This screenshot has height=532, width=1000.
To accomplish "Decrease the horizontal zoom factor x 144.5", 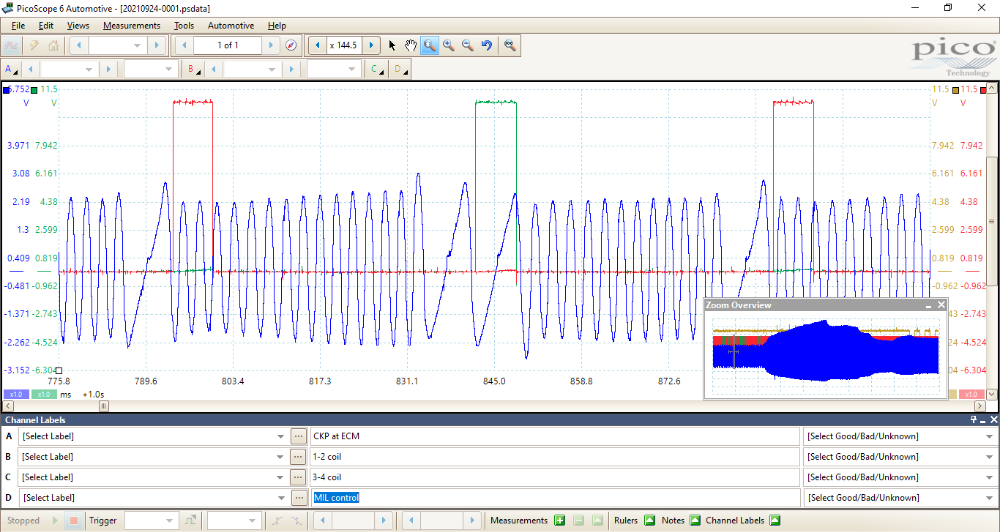I will [x=318, y=45].
